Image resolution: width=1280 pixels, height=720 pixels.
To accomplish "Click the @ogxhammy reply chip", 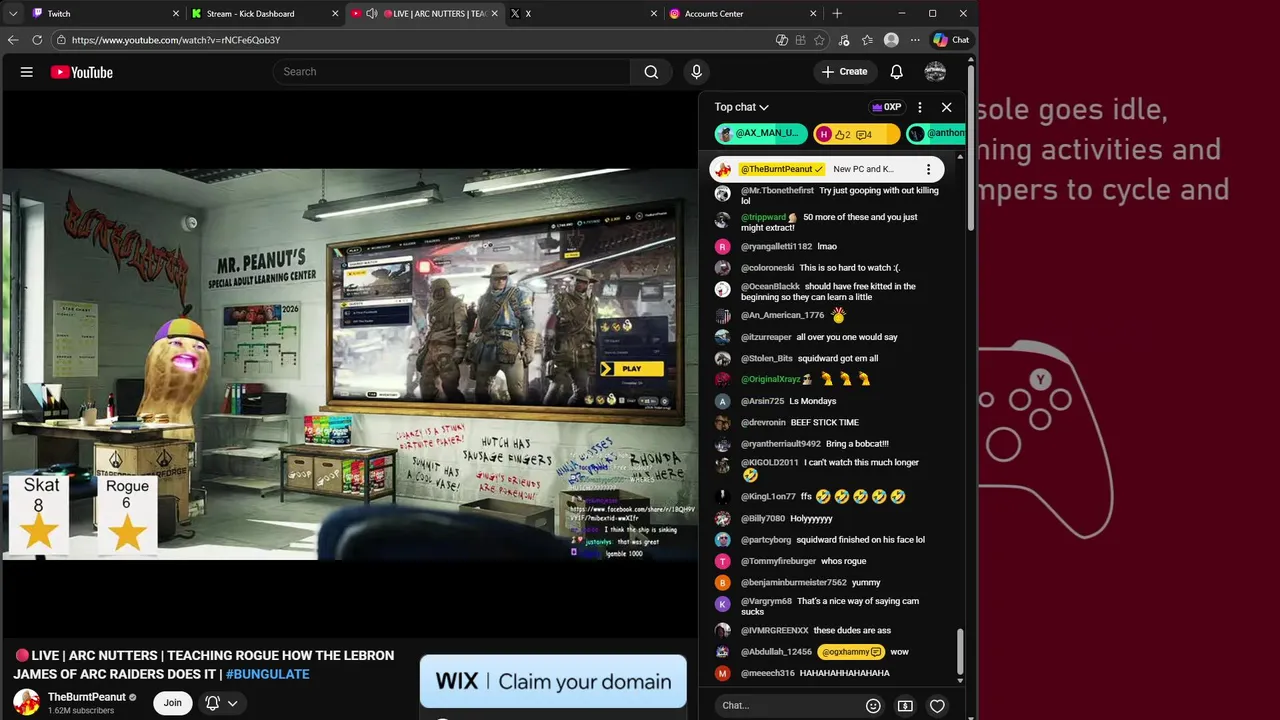I will tap(851, 652).
